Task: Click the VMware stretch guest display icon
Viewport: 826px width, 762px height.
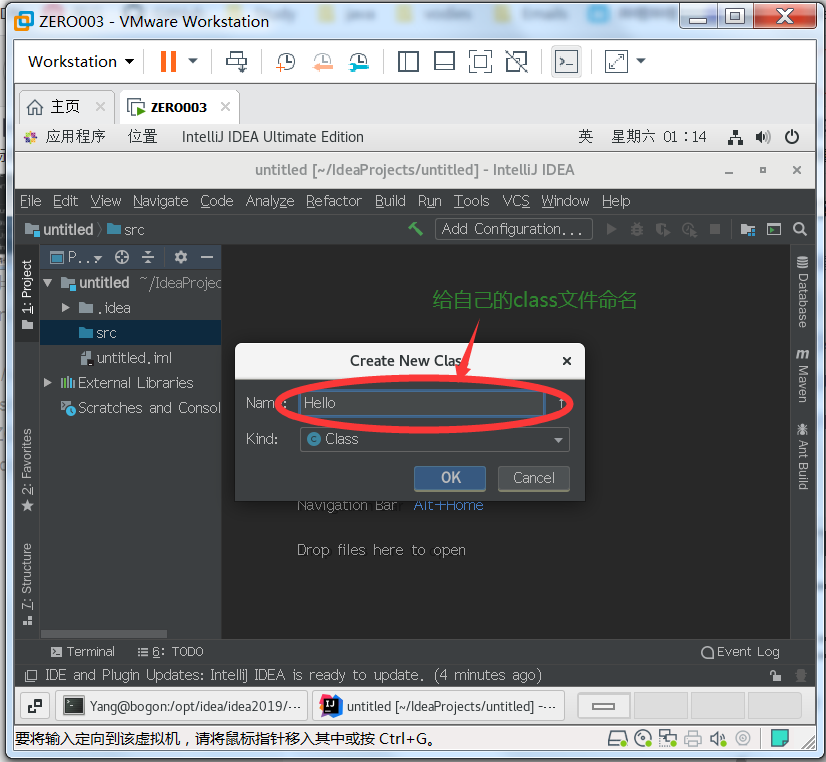Action: 616,61
